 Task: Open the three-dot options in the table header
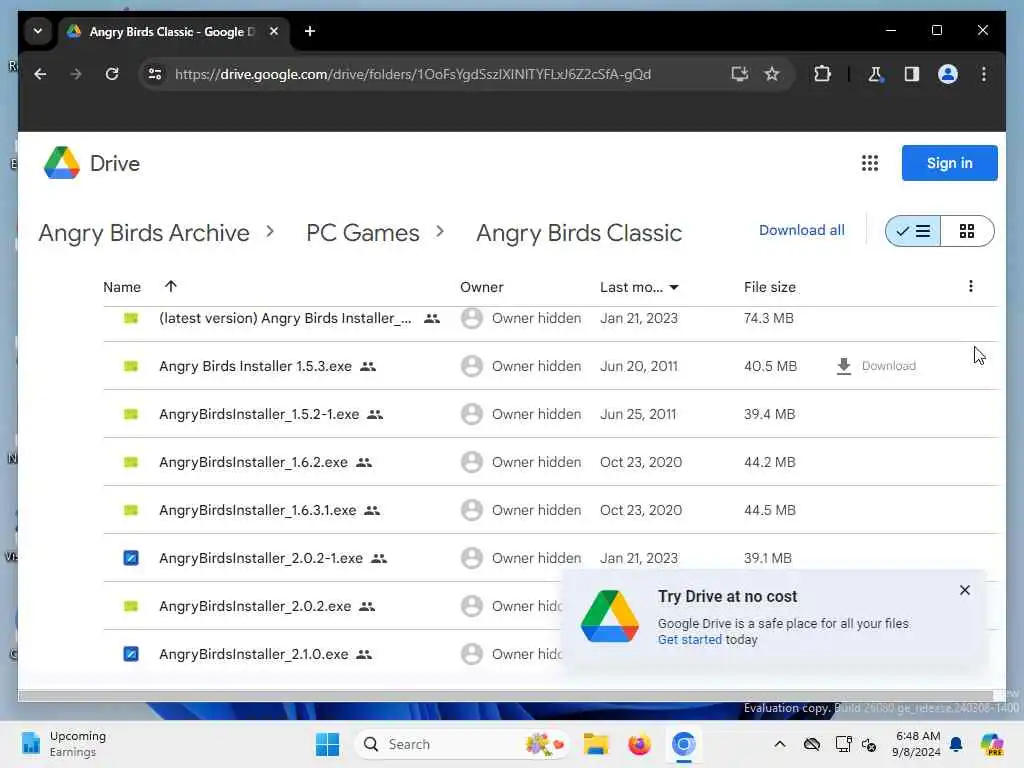pos(970,286)
